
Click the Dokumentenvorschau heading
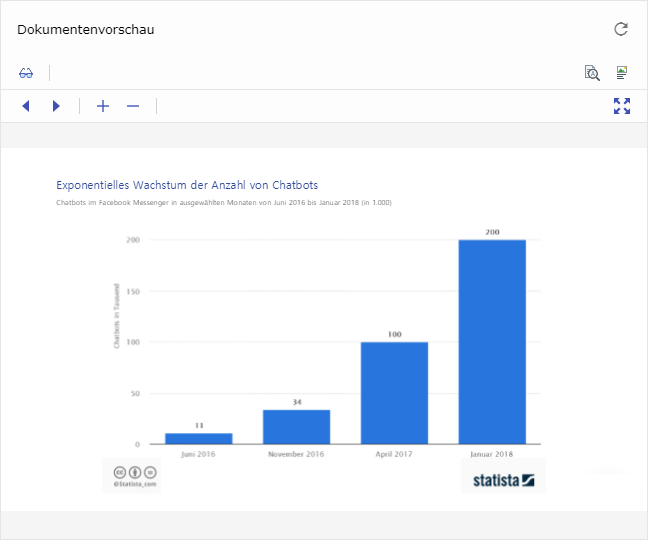pos(86,29)
